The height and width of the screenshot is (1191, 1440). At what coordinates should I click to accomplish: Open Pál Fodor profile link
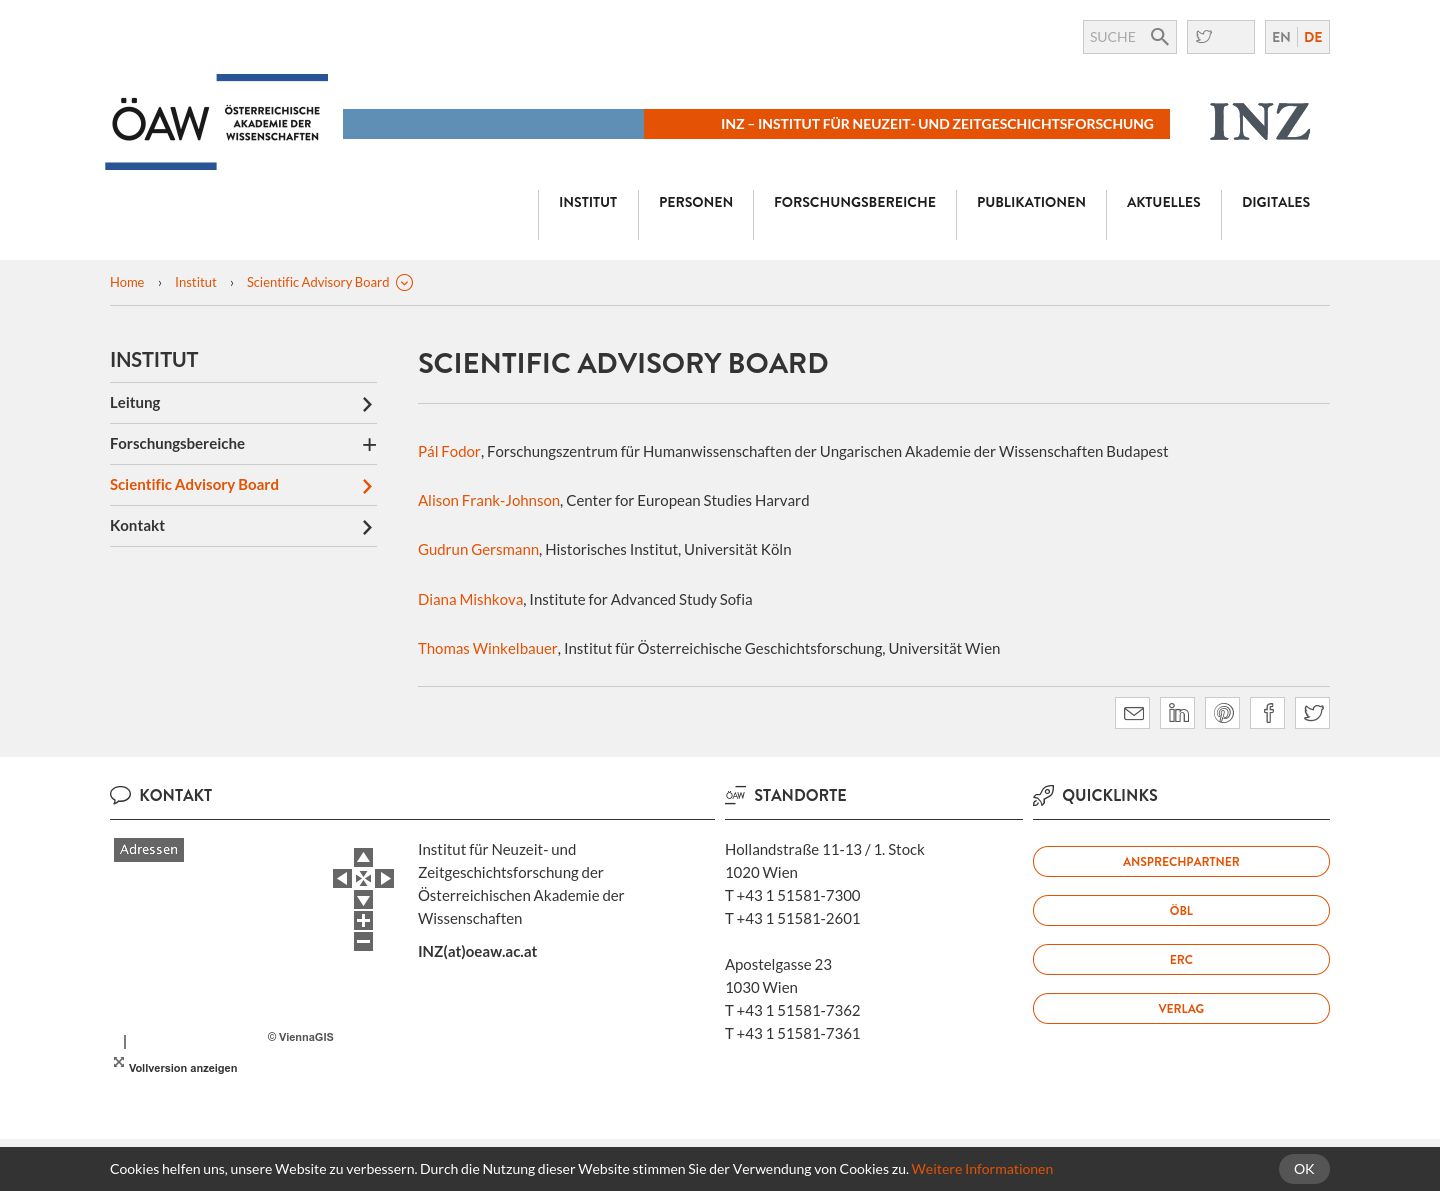tap(449, 452)
